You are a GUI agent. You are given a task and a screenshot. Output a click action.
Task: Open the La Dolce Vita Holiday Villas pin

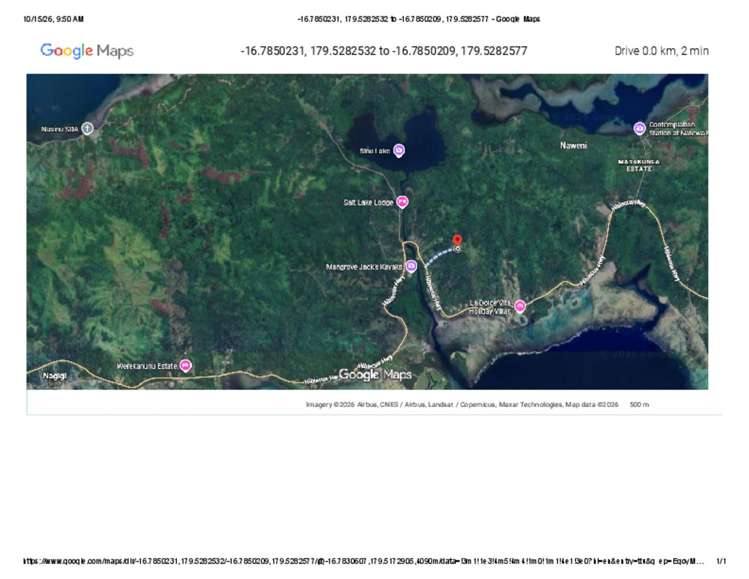coord(520,306)
